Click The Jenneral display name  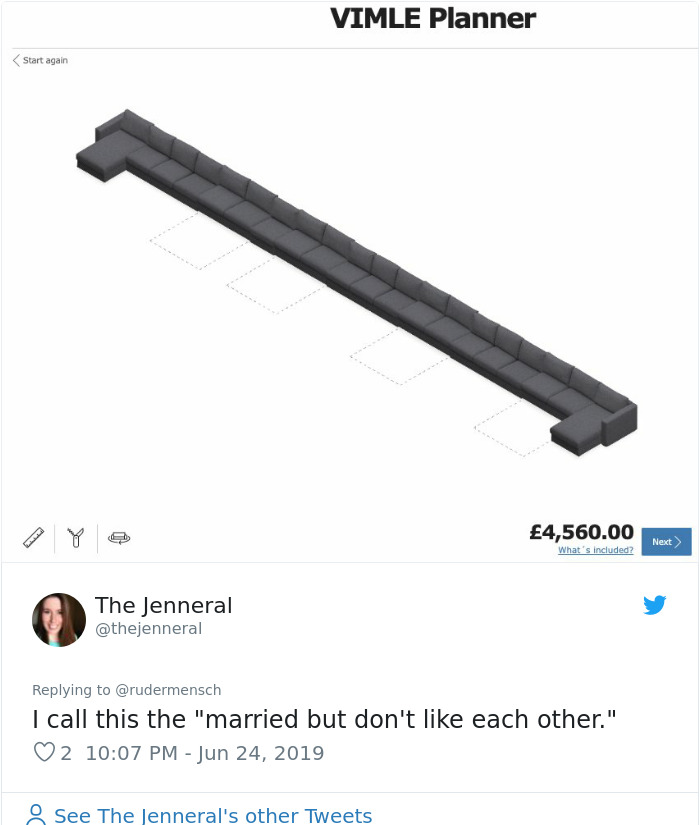163,606
